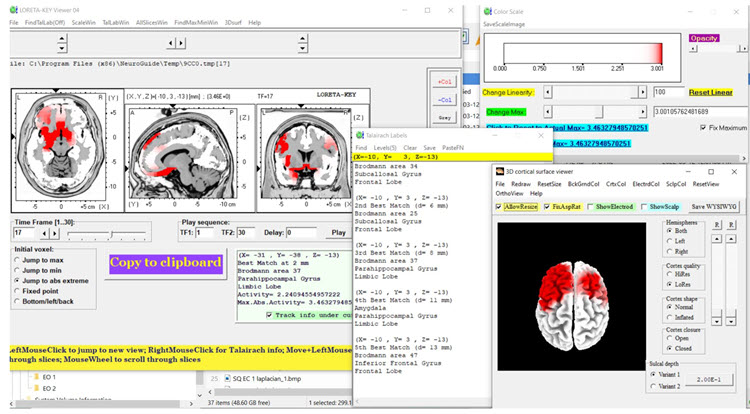Click the -Col color decrease button
This screenshot has width=750, height=414.
pyautogui.click(x=444, y=99)
